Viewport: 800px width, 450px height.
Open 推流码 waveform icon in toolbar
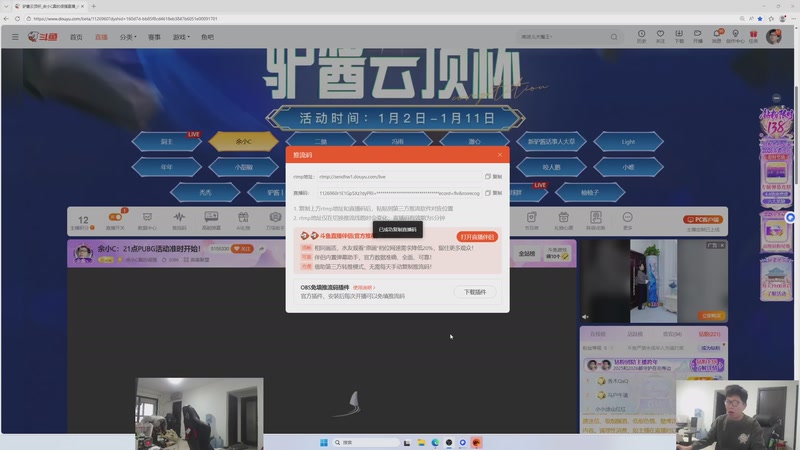click(x=179, y=221)
